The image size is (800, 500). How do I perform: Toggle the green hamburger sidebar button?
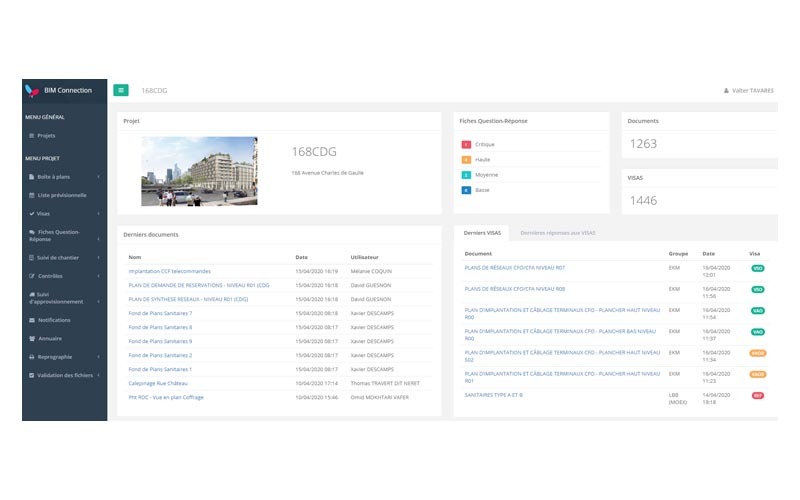[x=121, y=90]
